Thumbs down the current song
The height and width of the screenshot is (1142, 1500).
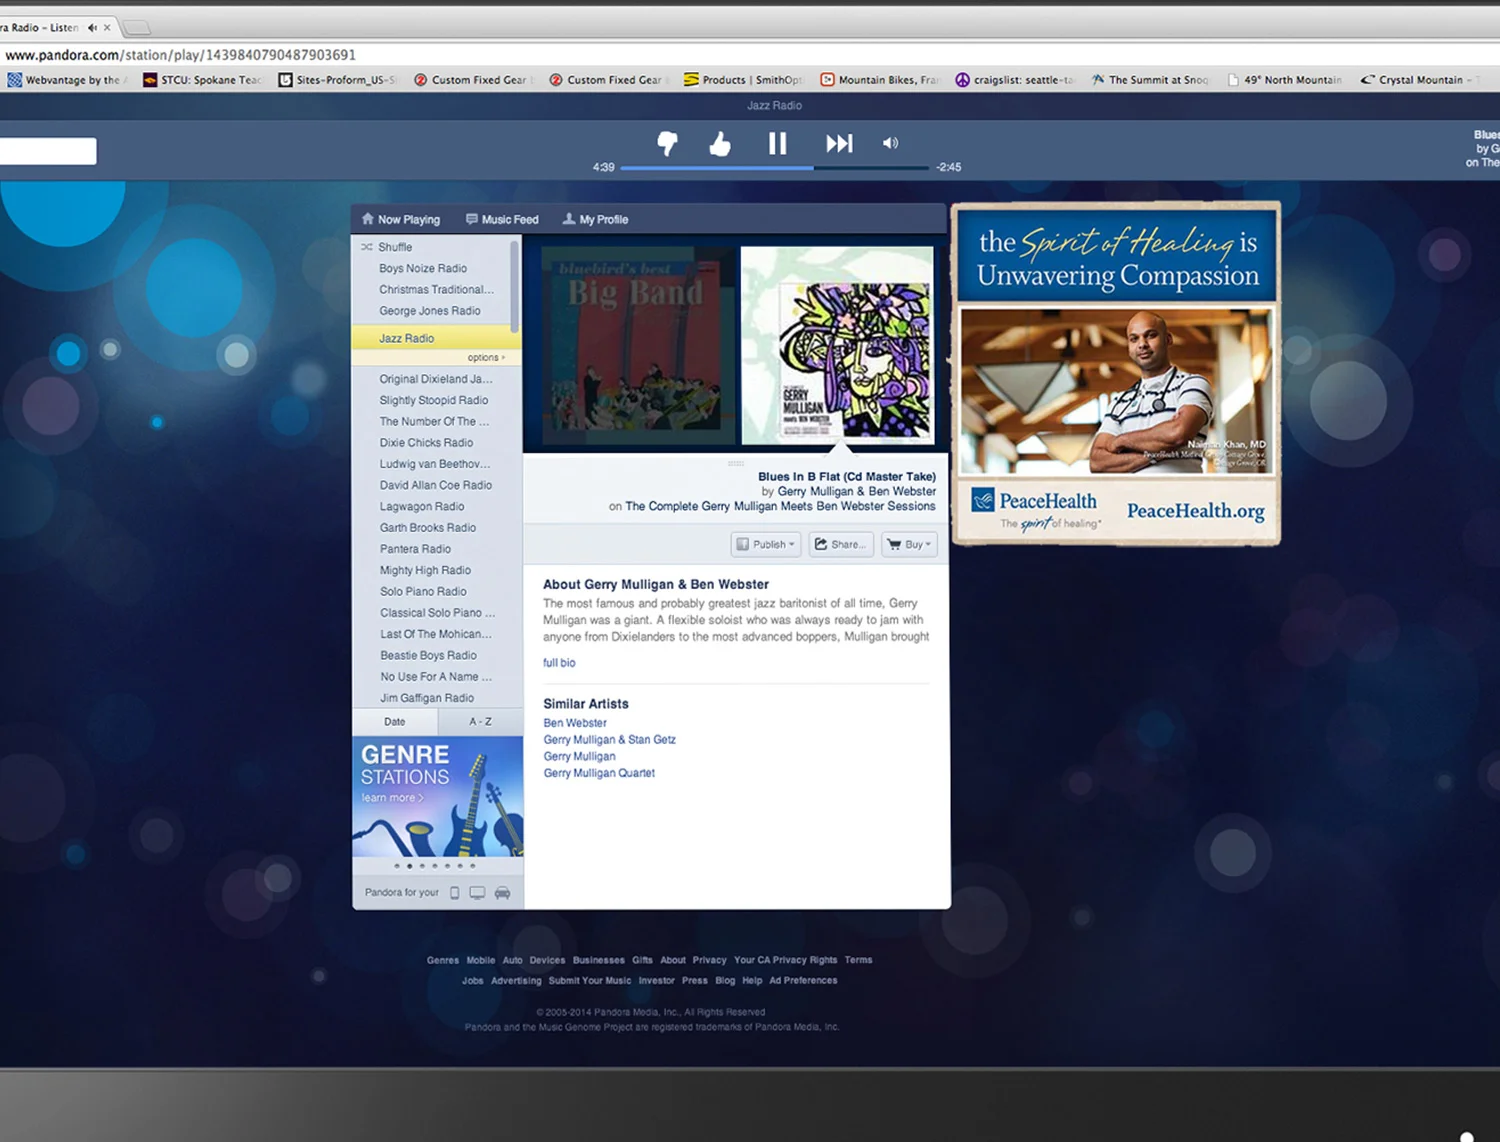click(667, 144)
